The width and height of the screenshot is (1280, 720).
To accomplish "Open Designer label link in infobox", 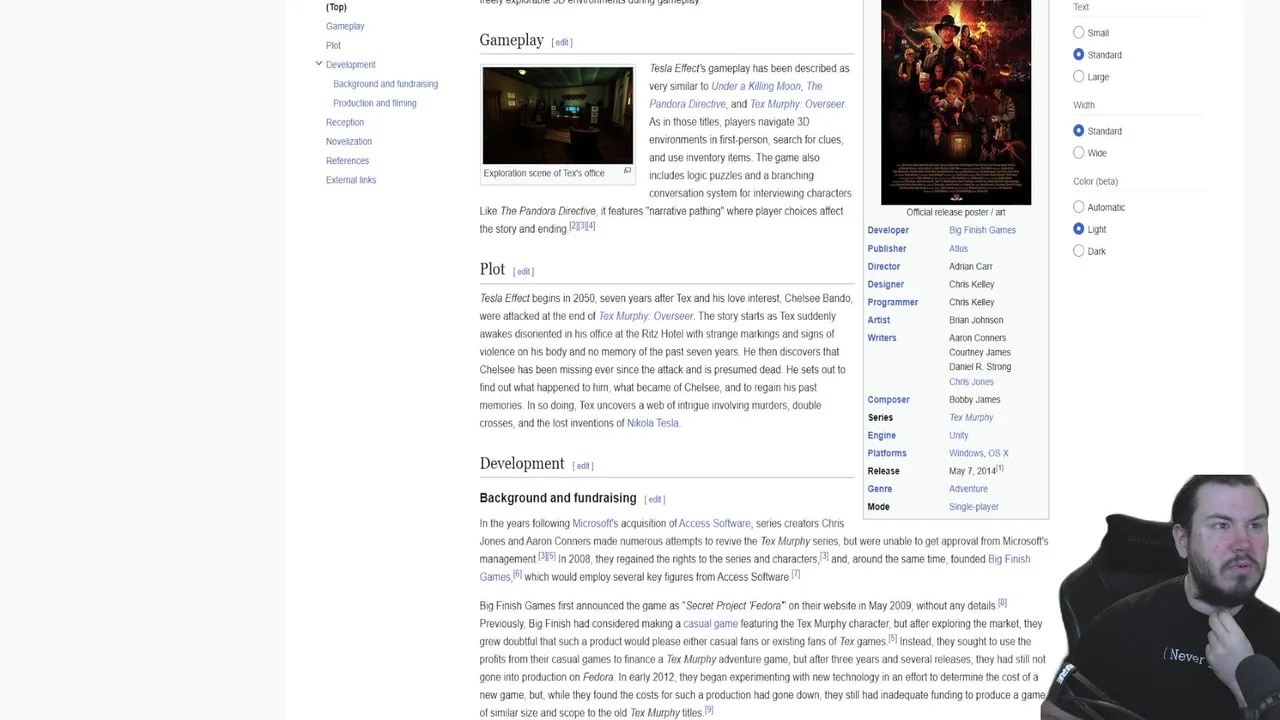I will (x=886, y=285).
